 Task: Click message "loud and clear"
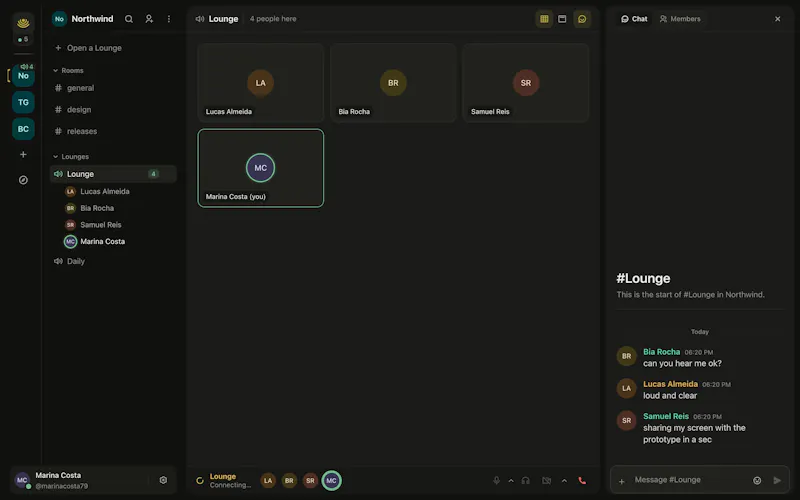coord(670,396)
